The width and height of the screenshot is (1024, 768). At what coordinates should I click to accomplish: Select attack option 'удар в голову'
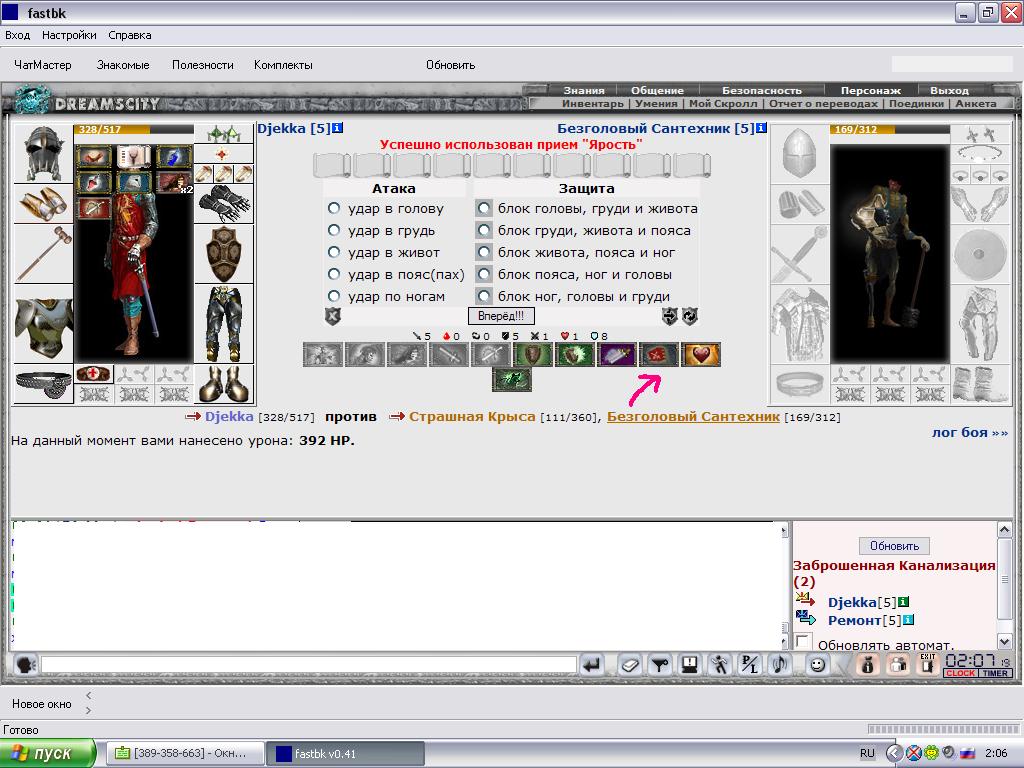pyautogui.click(x=334, y=208)
